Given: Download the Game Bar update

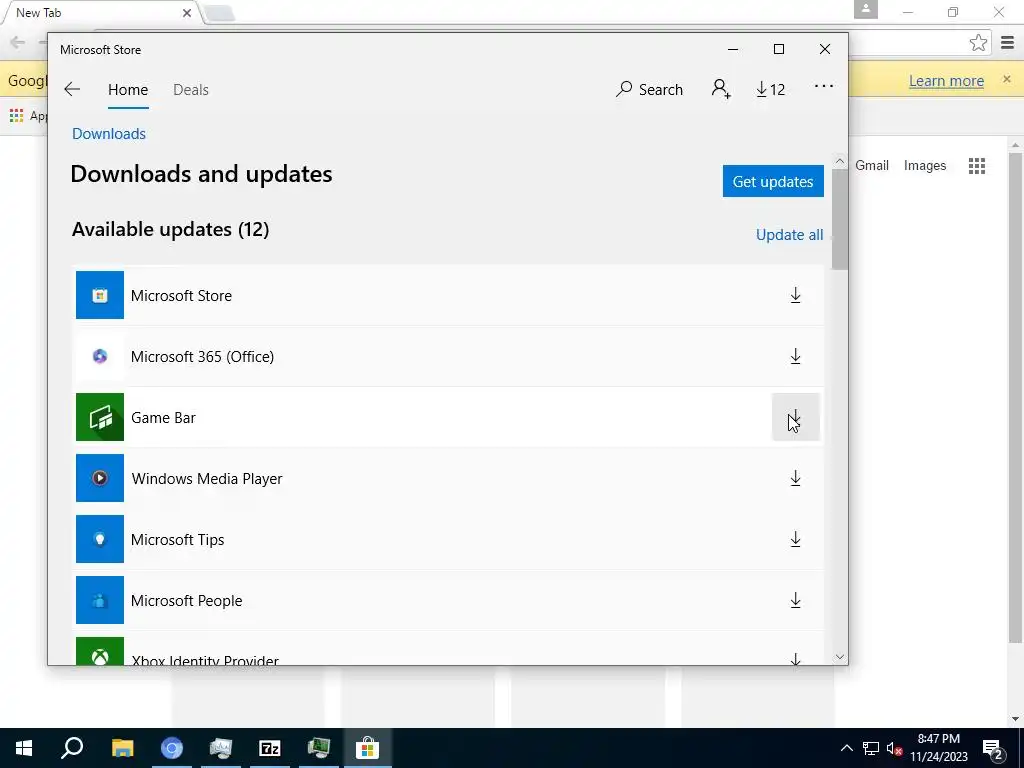Looking at the screenshot, I should point(795,417).
